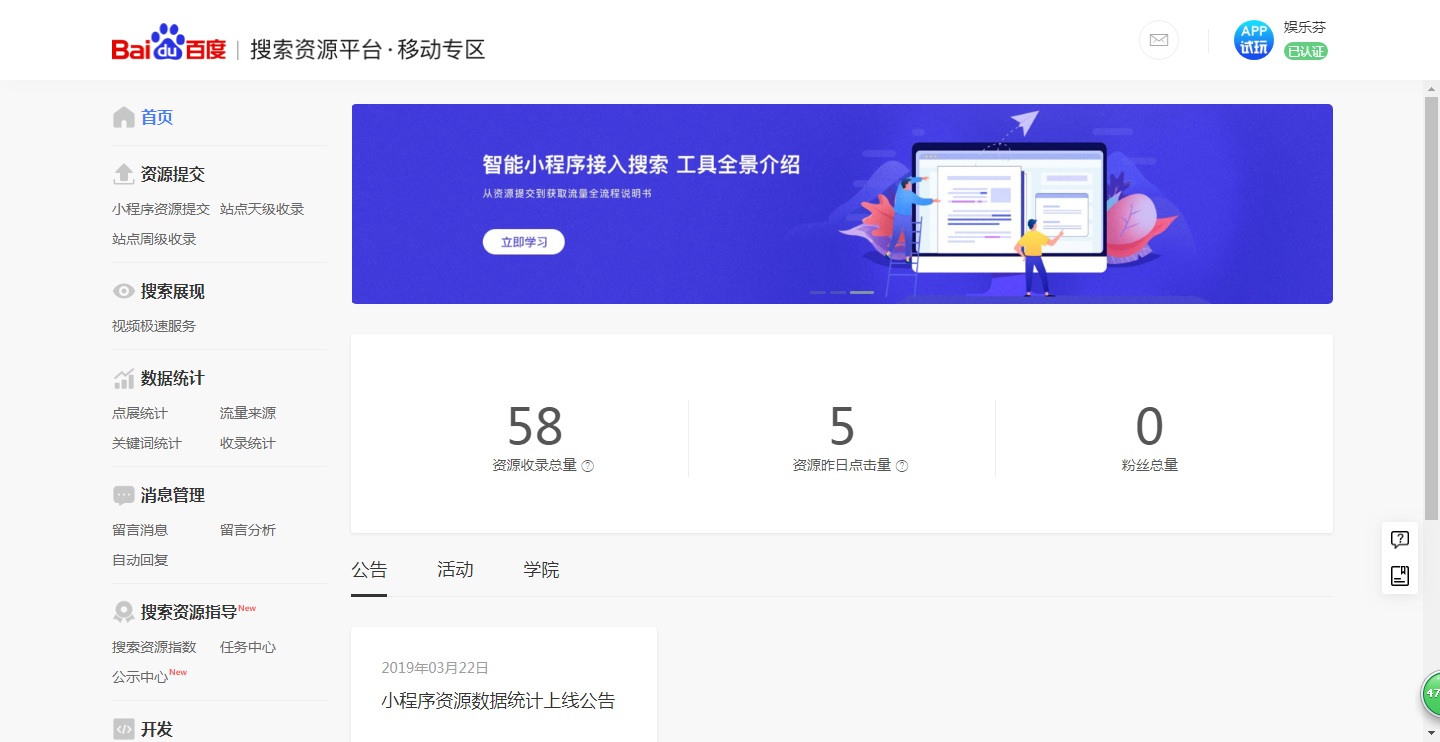Switch to the 公告 tab
This screenshot has width=1440, height=742.
(x=369, y=570)
